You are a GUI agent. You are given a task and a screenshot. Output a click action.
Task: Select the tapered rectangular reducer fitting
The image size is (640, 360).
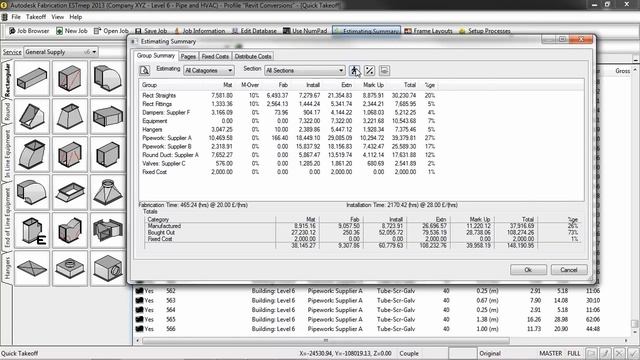(70, 116)
